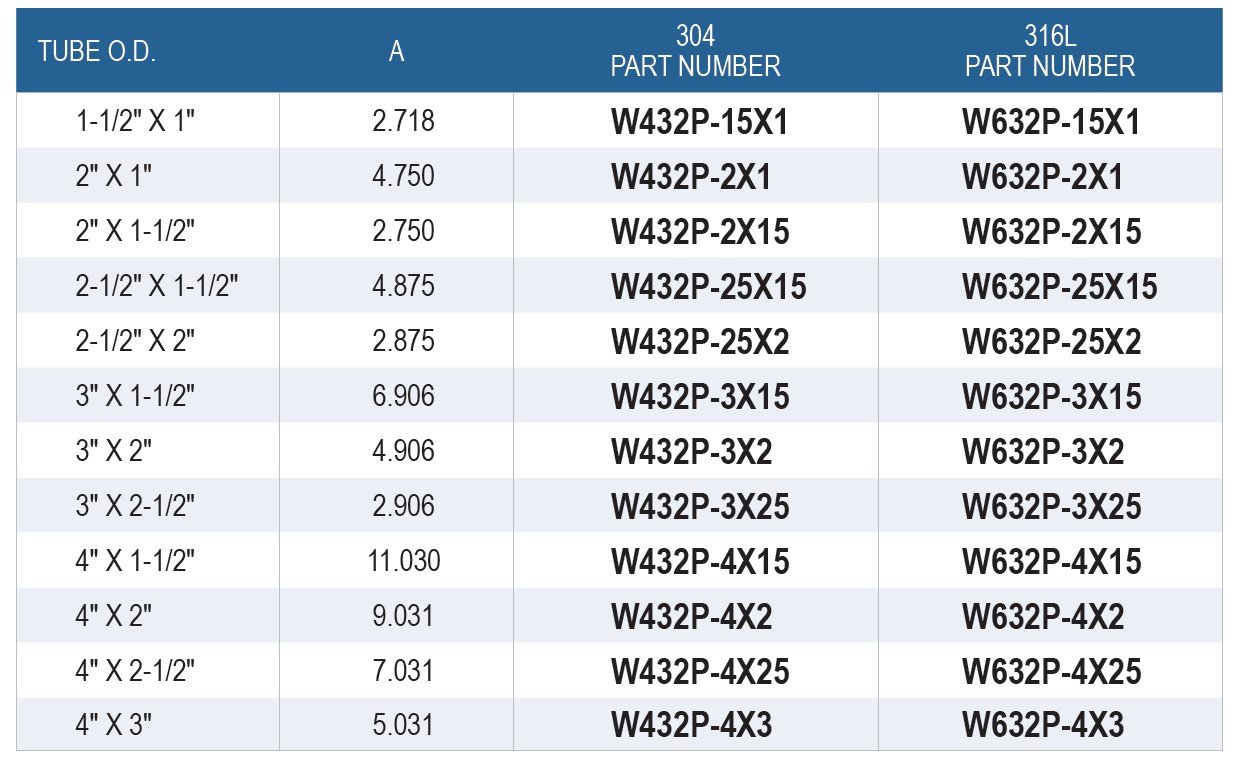This screenshot has width=1241, height=761.
Task: Click the TUBE O.D. column header
Action: tap(97, 52)
